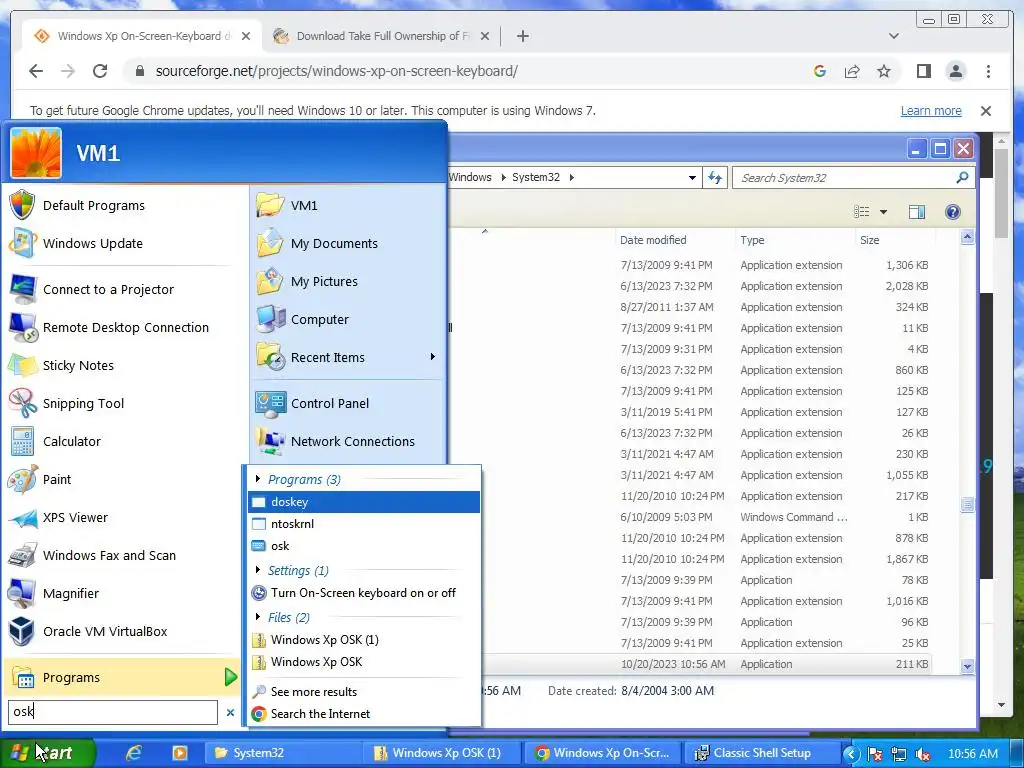The image size is (1024, 768).
Task: Open My Documents in Start menu
Action: (334, 244)
